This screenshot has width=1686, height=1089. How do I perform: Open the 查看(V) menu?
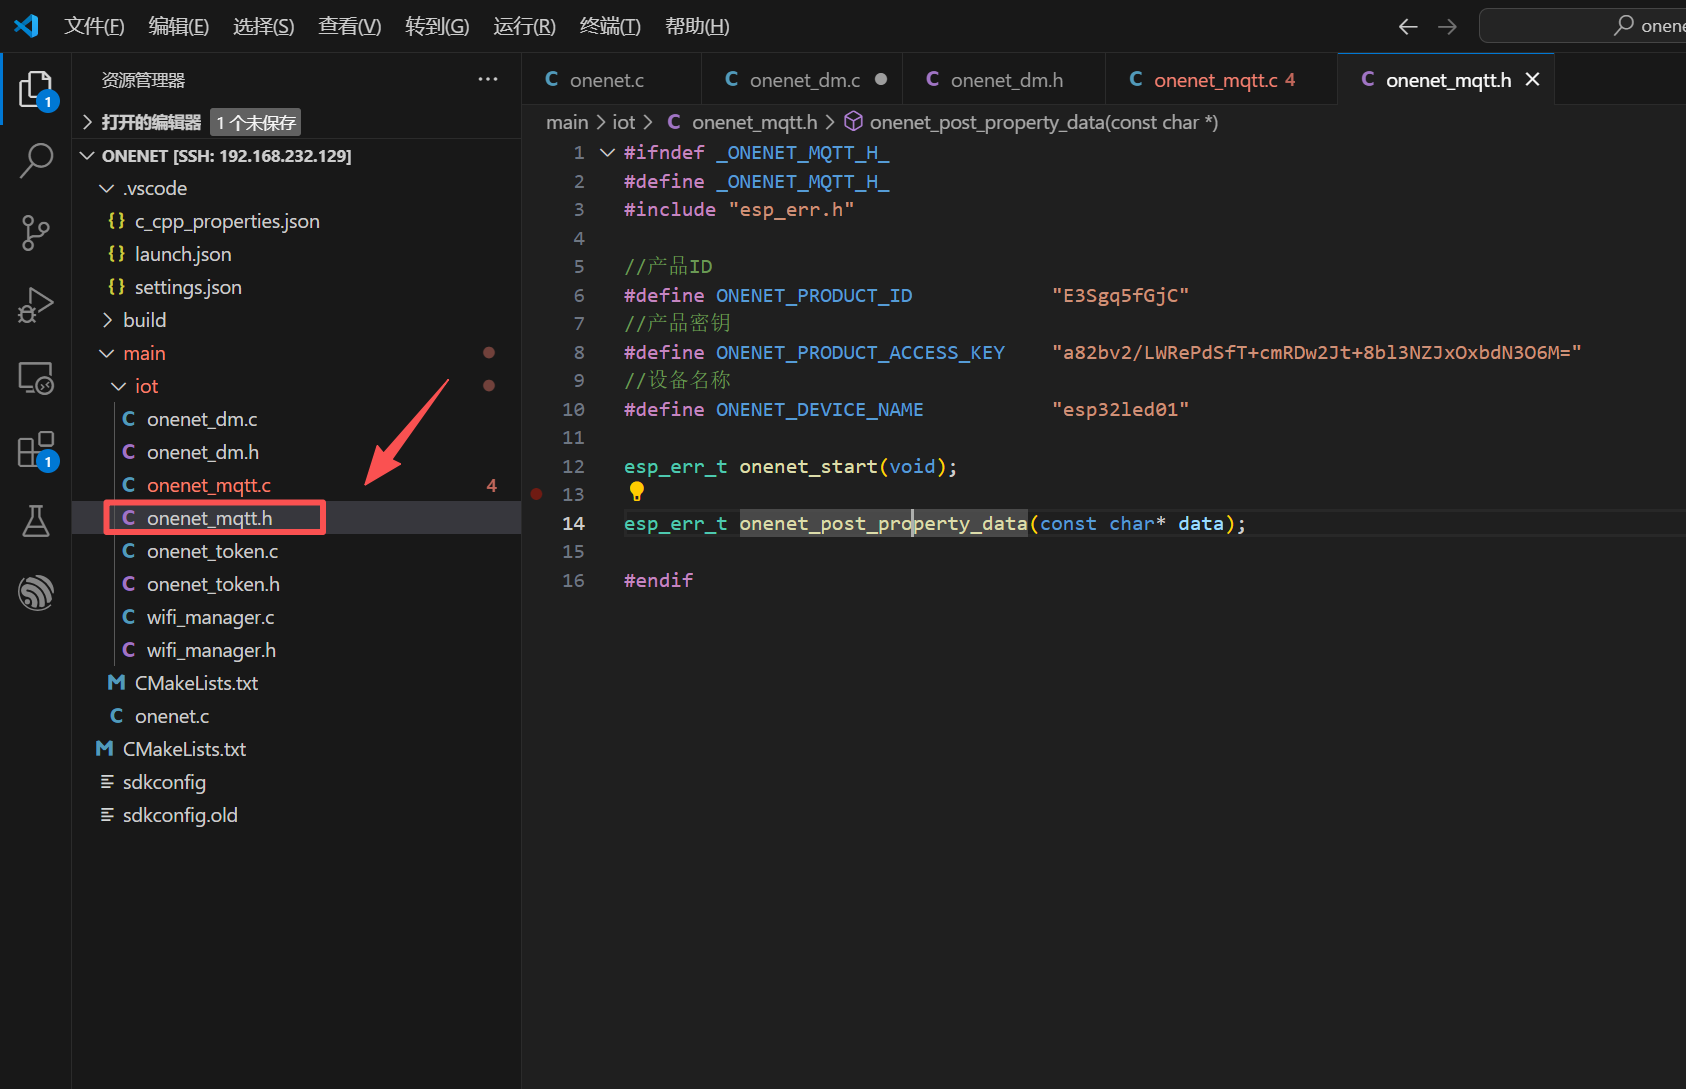tap(350, 26)
